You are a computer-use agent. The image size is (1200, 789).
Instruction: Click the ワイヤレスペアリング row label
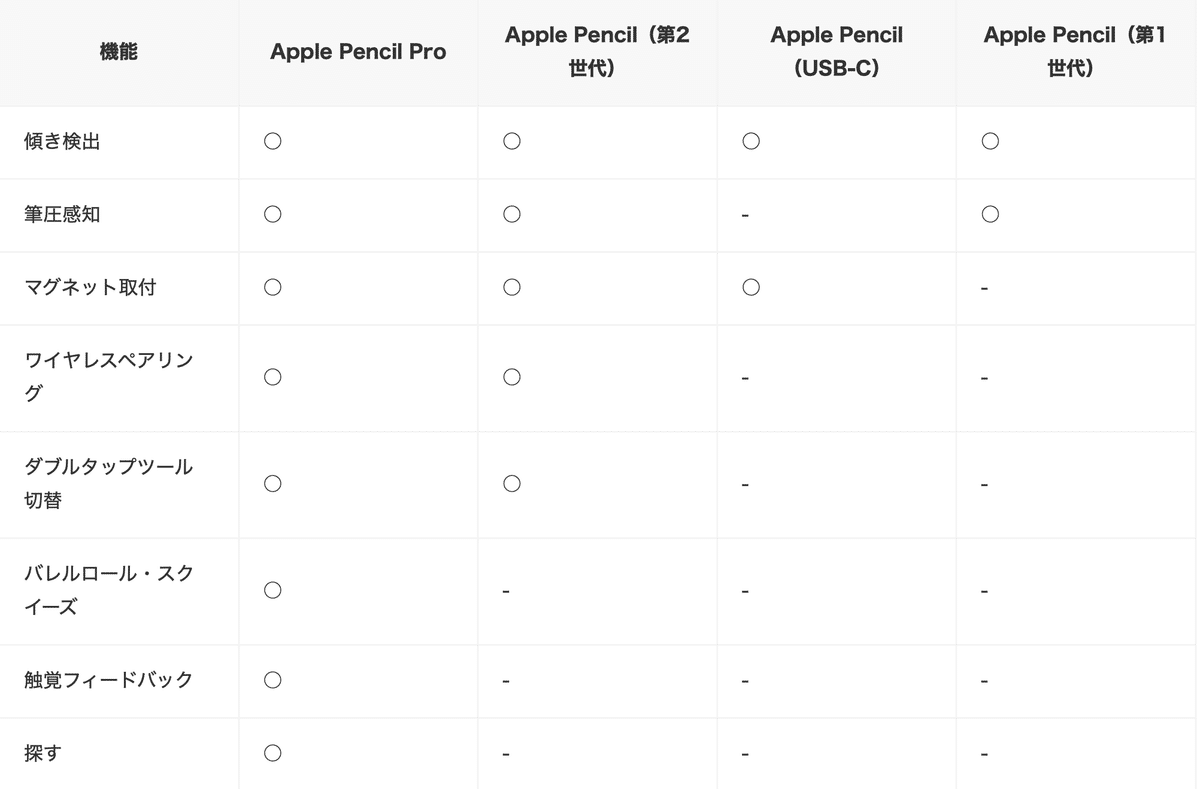pos(108,377)
